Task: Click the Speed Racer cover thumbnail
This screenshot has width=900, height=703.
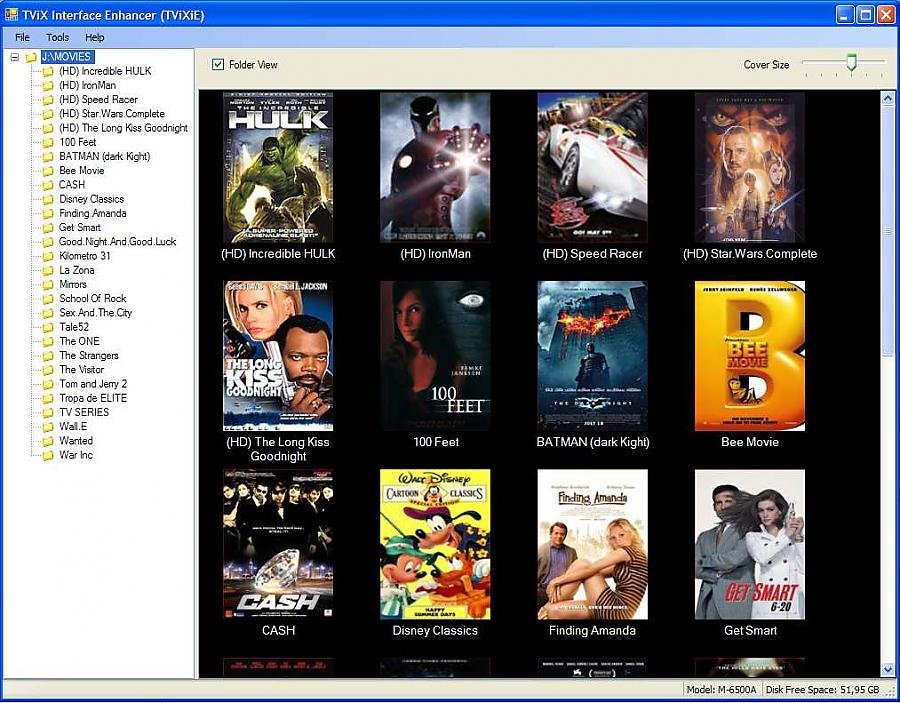Action: (x=592, y=168)
